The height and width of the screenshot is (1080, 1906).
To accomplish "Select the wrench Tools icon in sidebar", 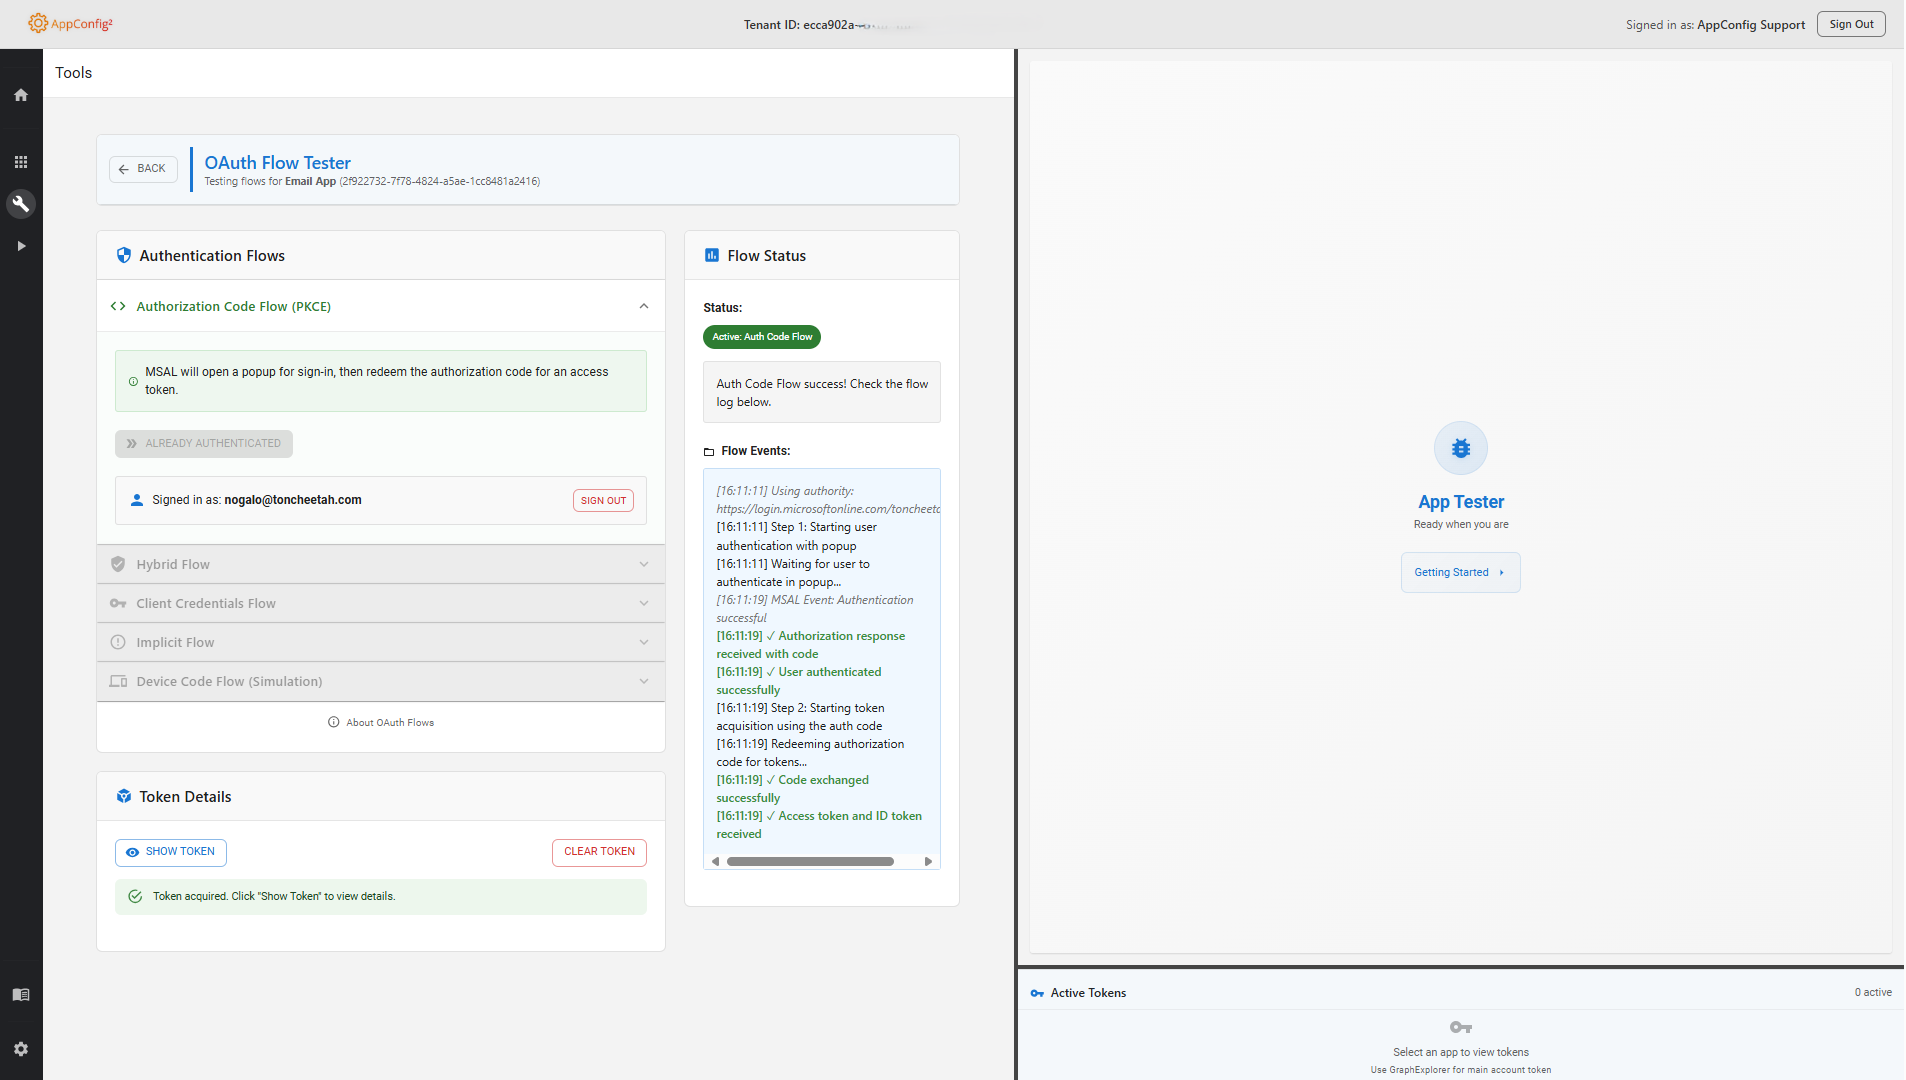I will 21,204.
